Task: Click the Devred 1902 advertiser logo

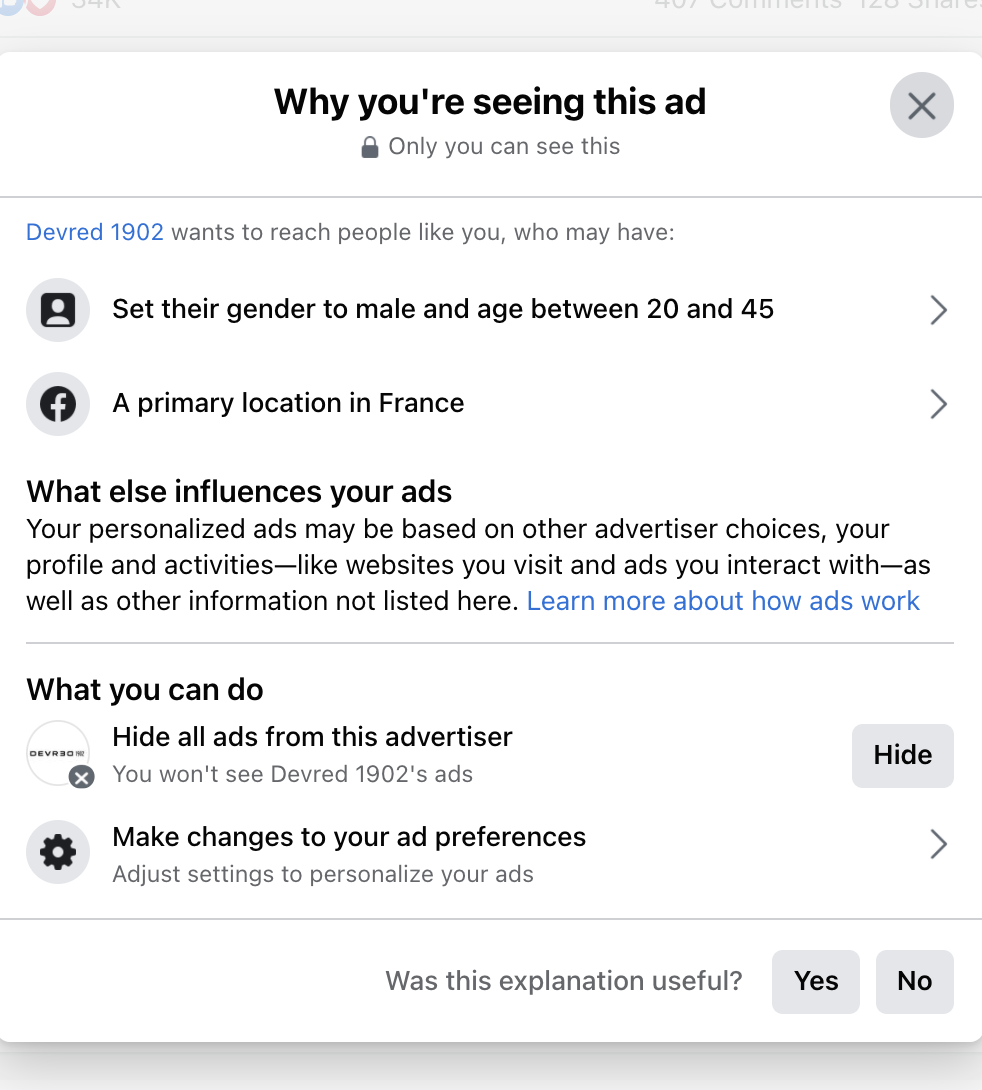Action: [56, 752]
